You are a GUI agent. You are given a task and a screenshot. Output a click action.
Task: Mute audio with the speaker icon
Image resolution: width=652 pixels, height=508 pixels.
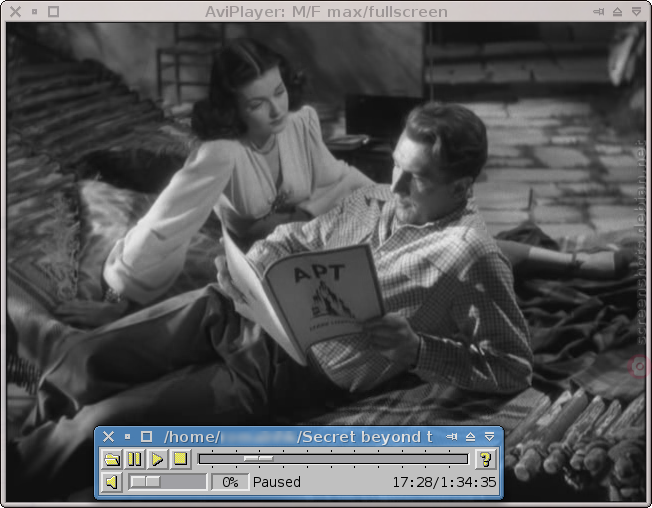[x=111, y=482]
